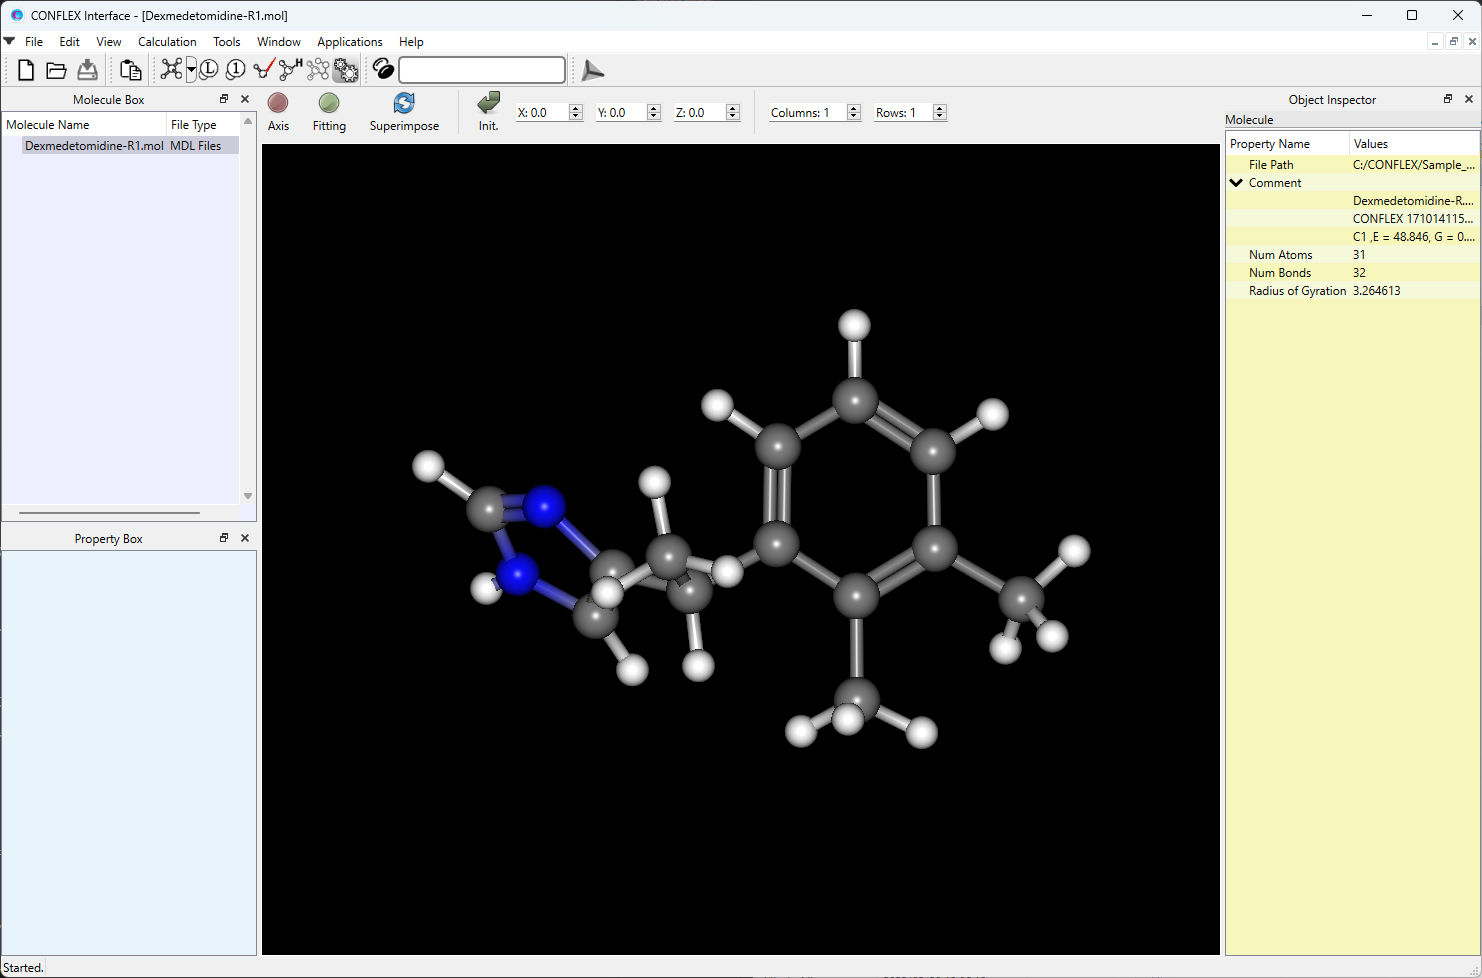
Task: Collapse the Comment property group
Action: coord(1237,183)
